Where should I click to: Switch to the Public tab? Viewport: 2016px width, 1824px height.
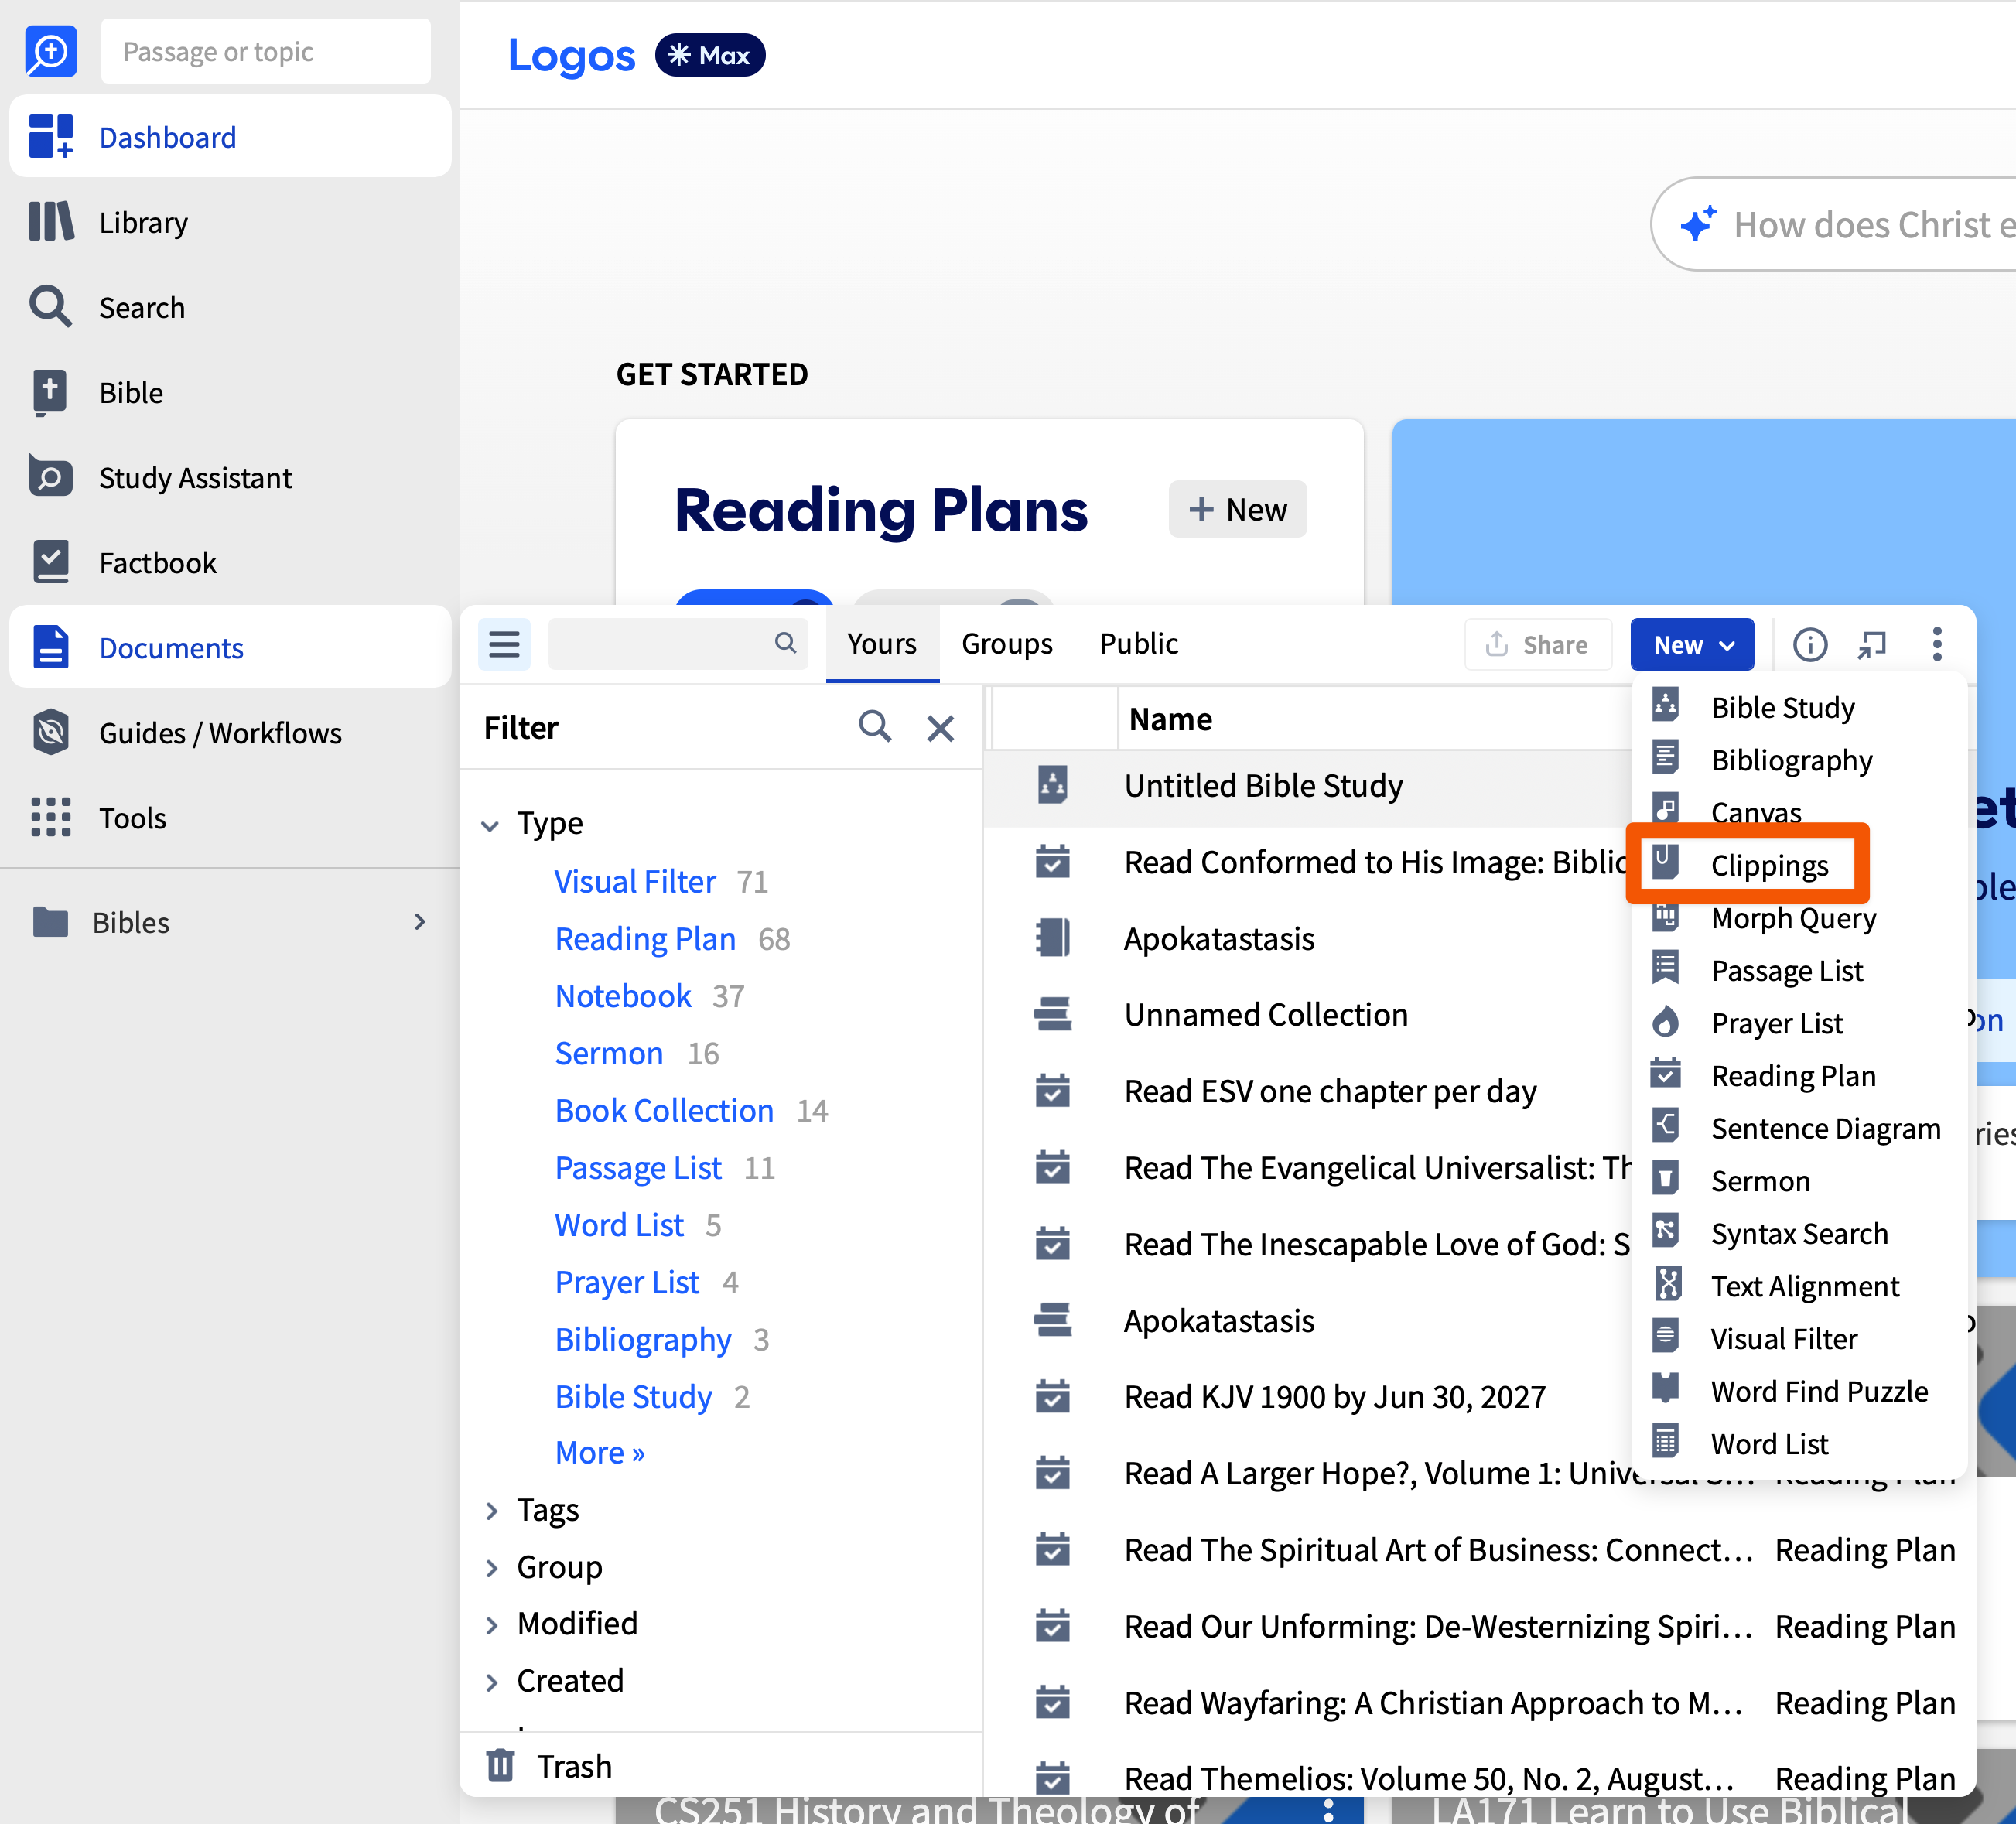[1139, 644]
